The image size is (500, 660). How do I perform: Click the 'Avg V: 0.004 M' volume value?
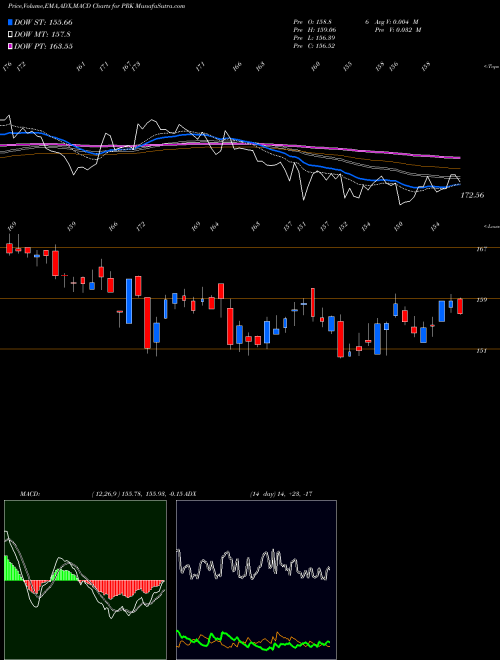coord(396,22)
